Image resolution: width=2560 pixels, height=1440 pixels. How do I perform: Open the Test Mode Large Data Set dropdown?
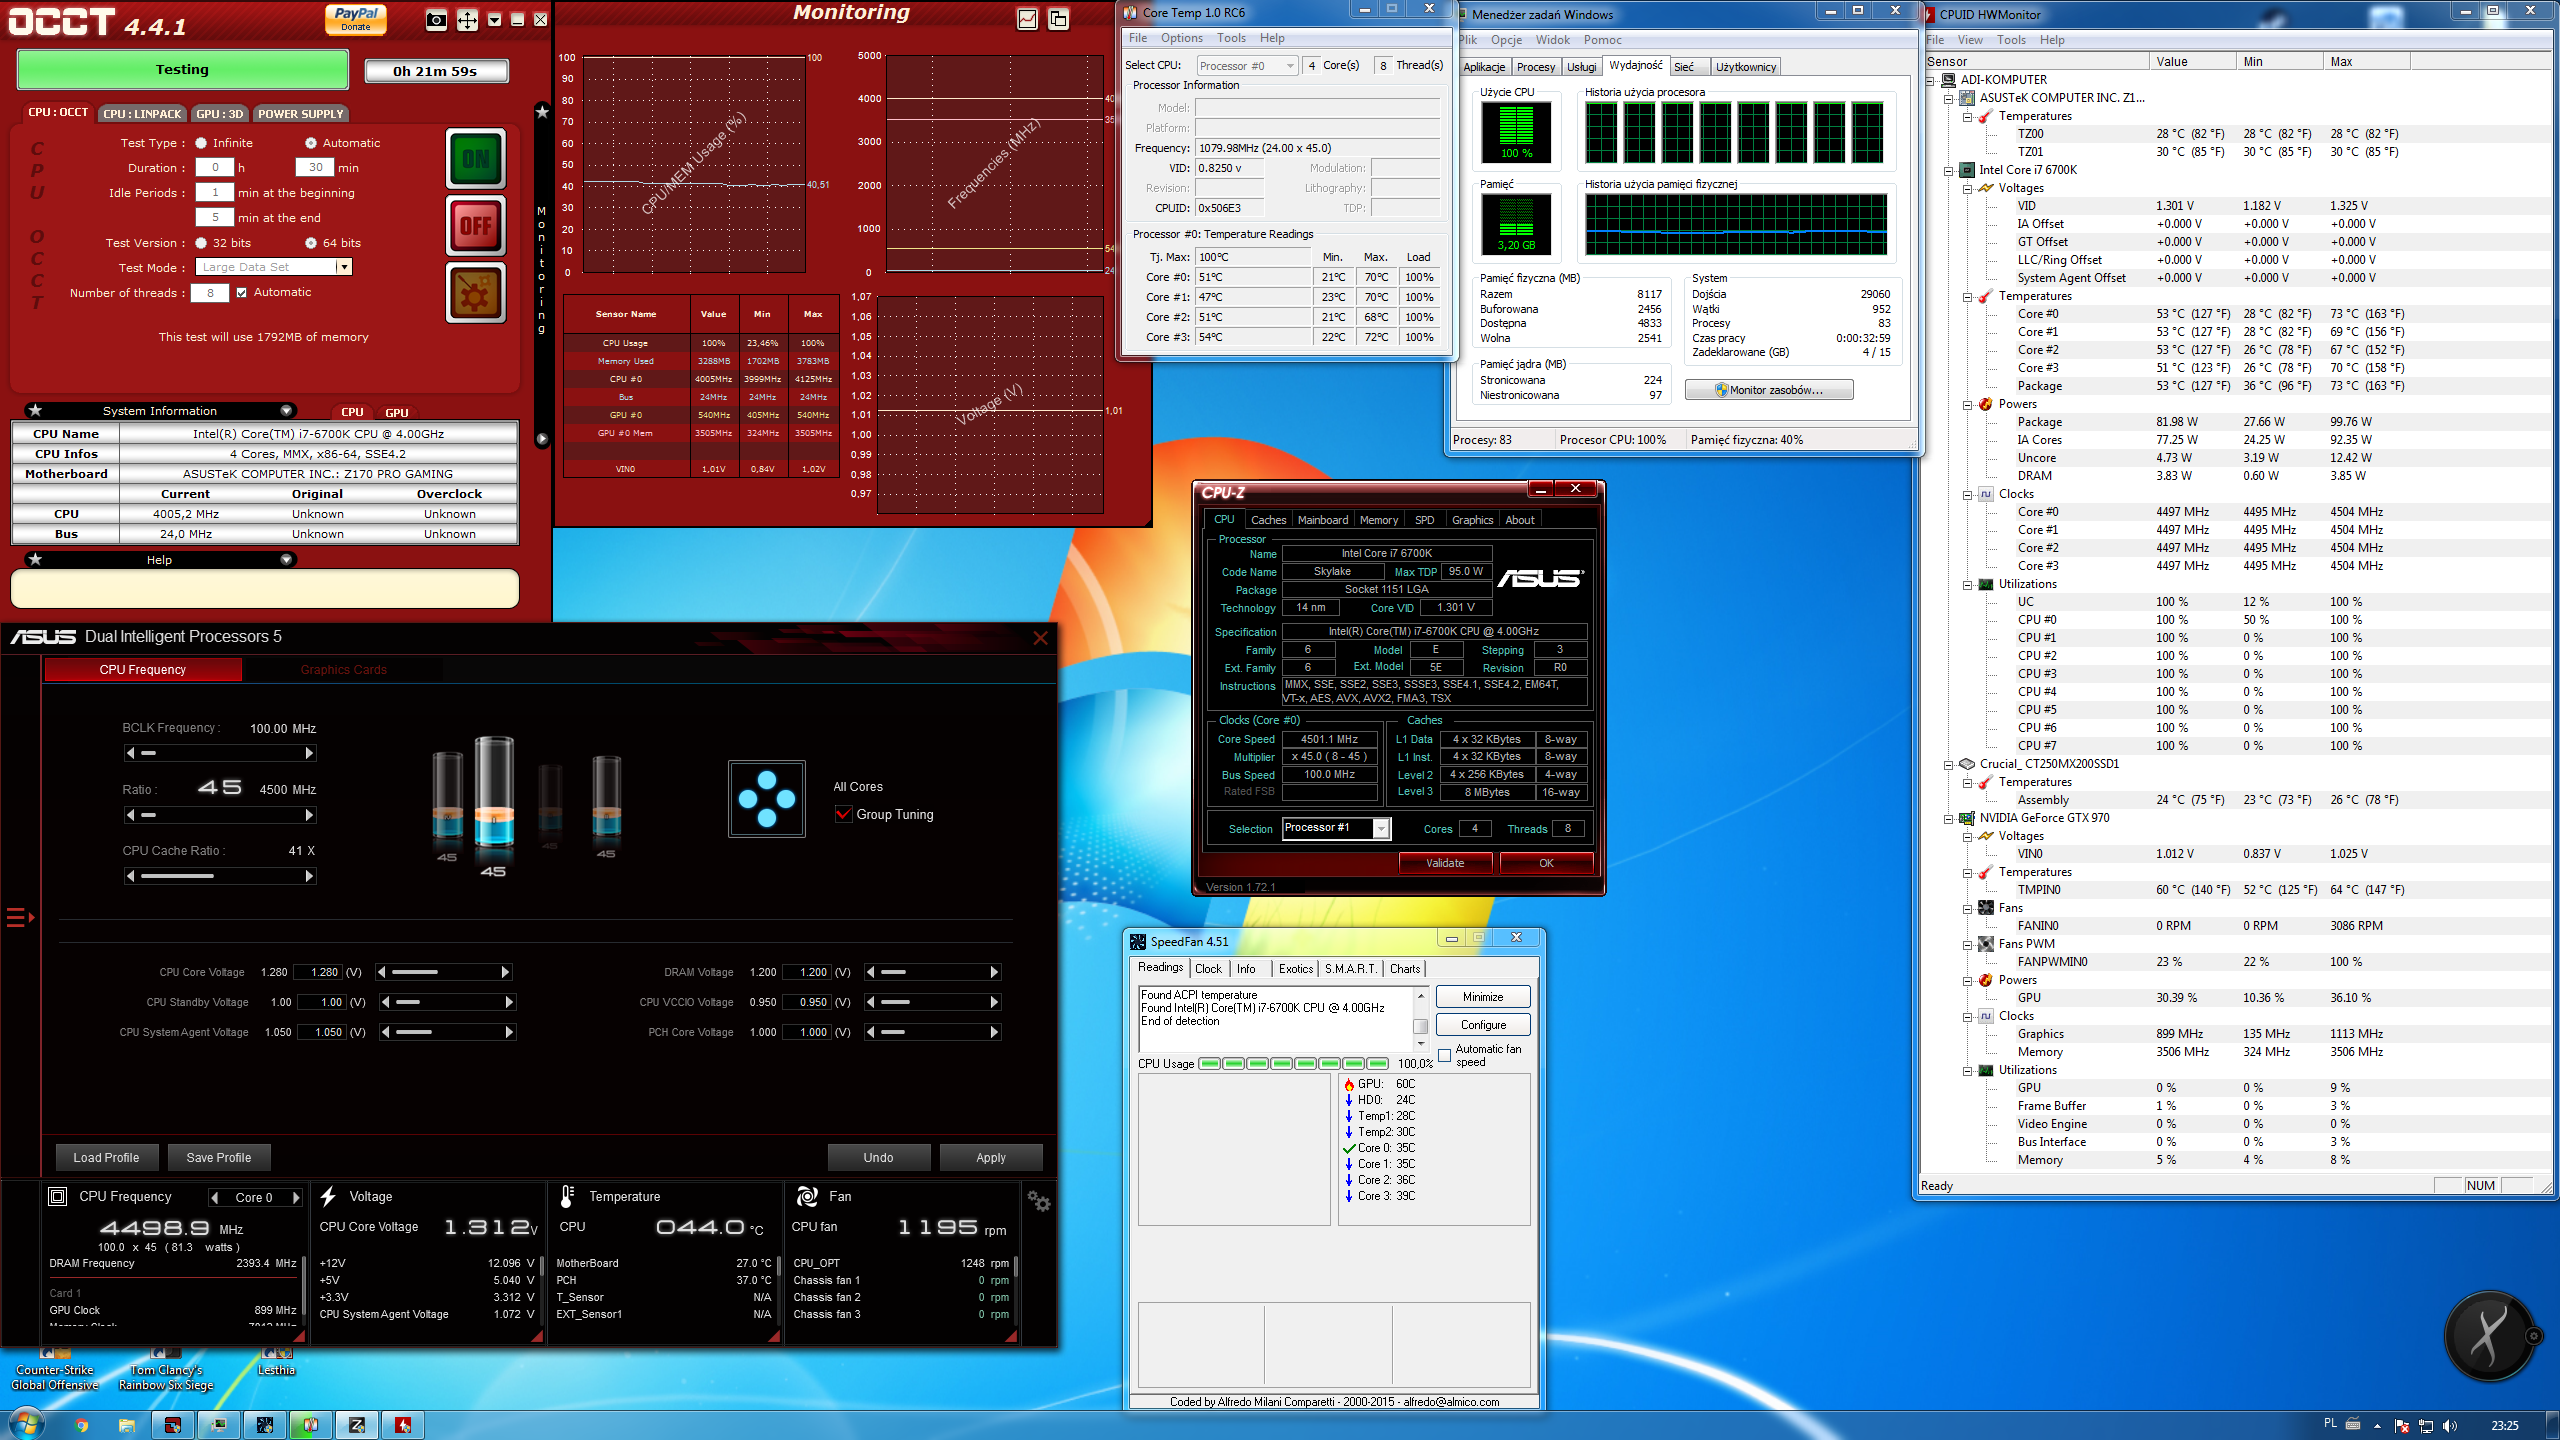tap(343, 267)
